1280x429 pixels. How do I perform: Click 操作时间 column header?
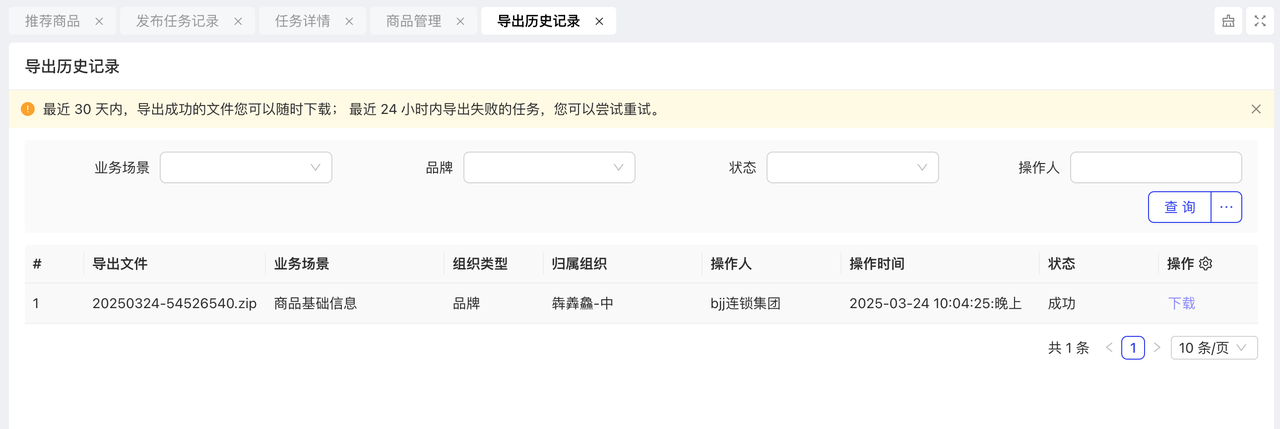877,264
